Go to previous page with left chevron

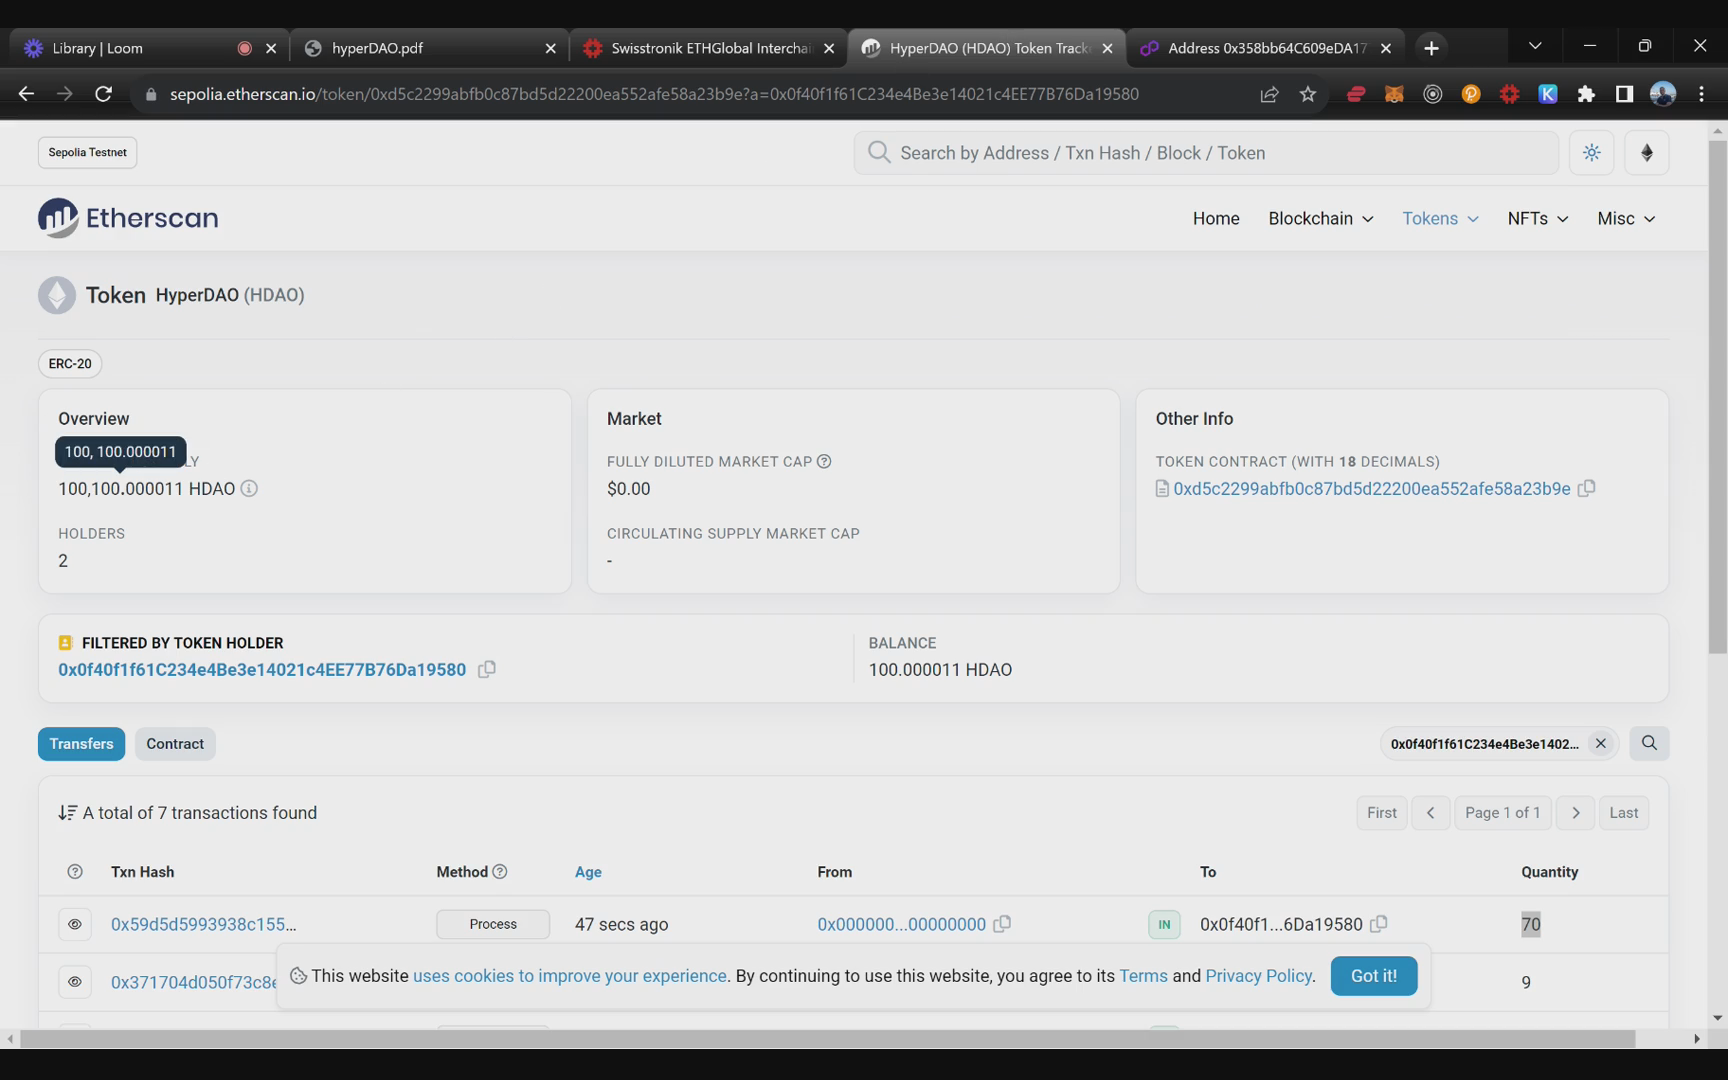(x=1430, y=812)
